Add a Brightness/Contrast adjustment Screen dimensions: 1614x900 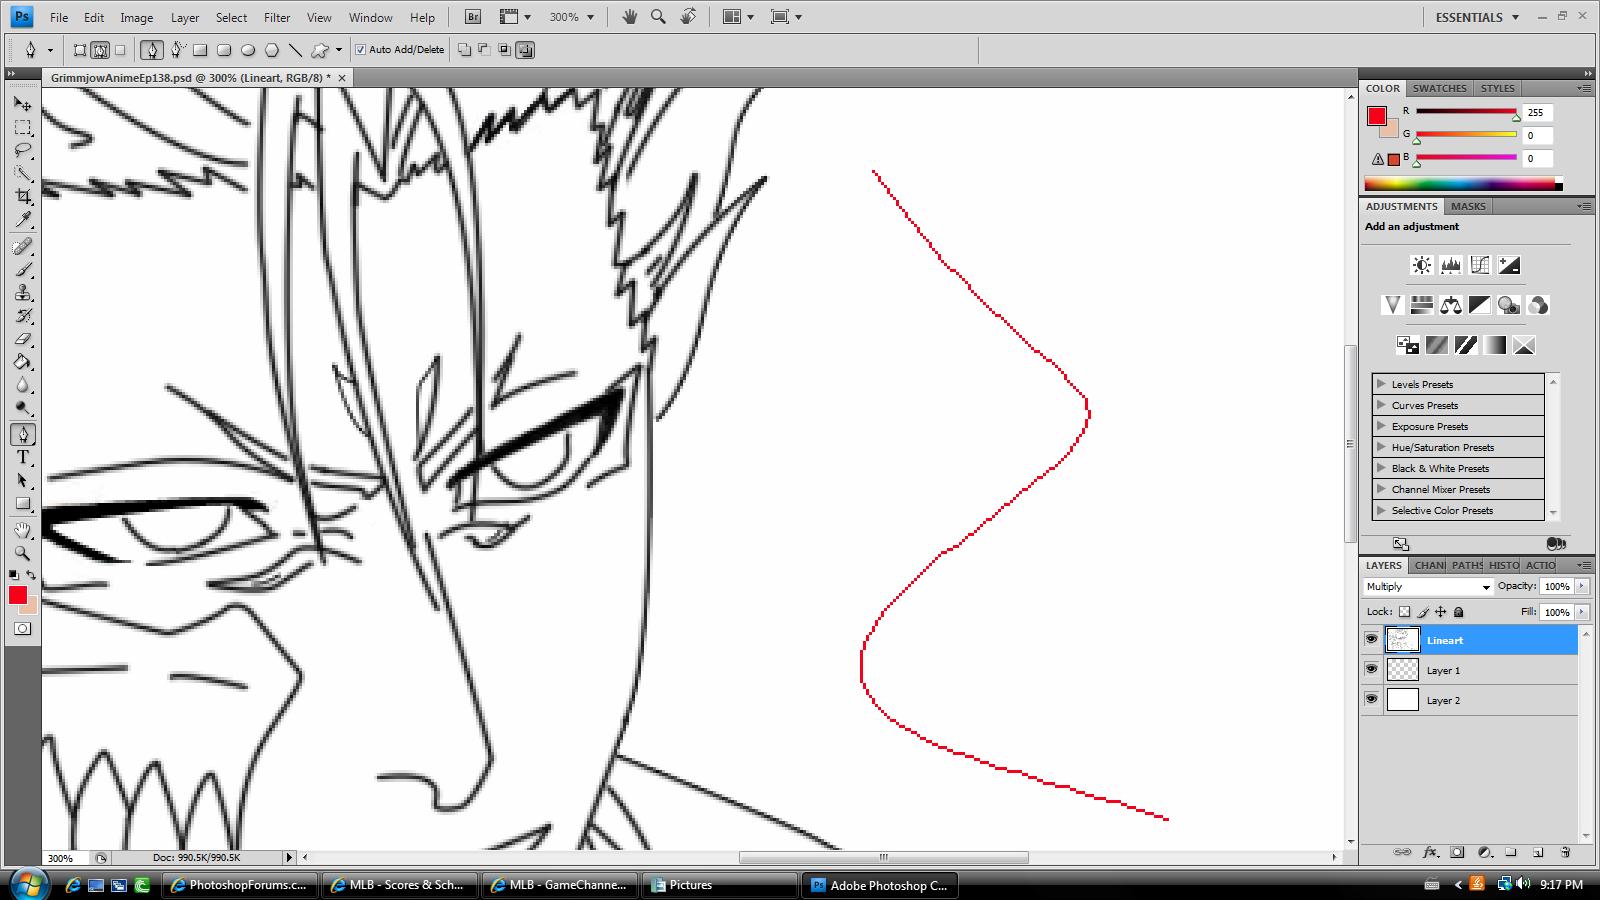[x=1421, y=265]
